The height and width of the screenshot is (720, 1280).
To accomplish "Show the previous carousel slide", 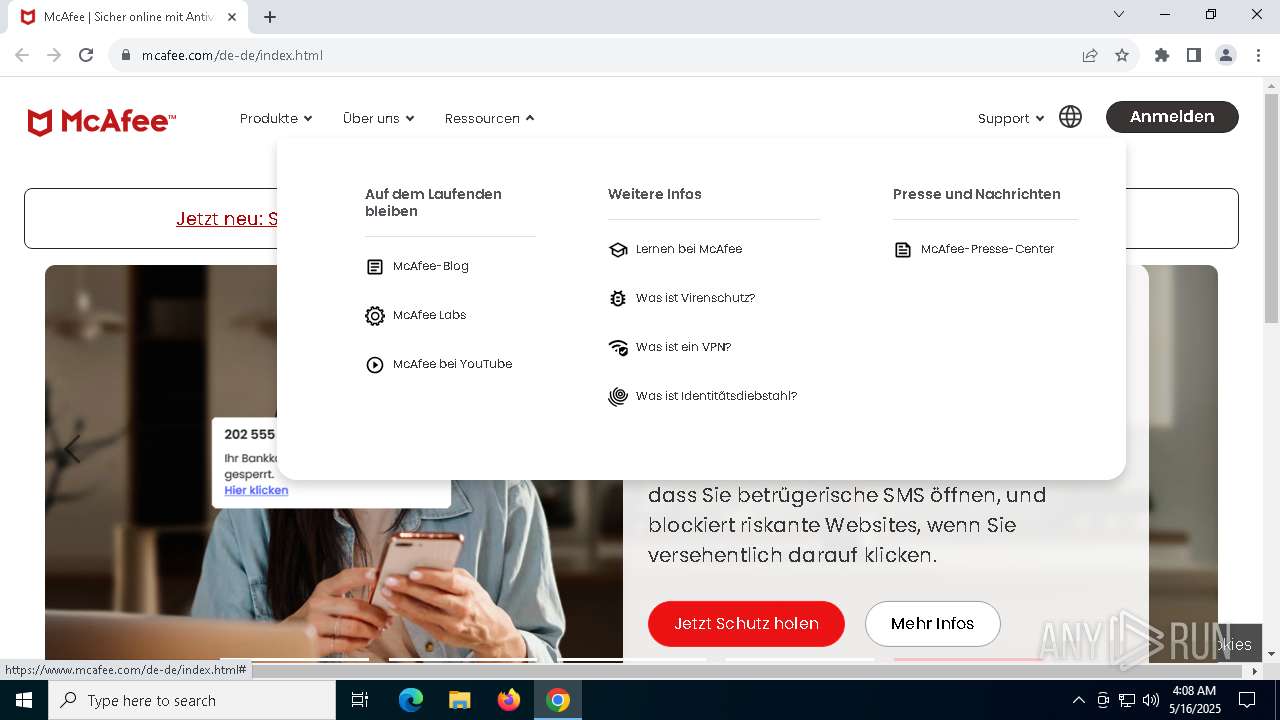I will coord(72,450).
